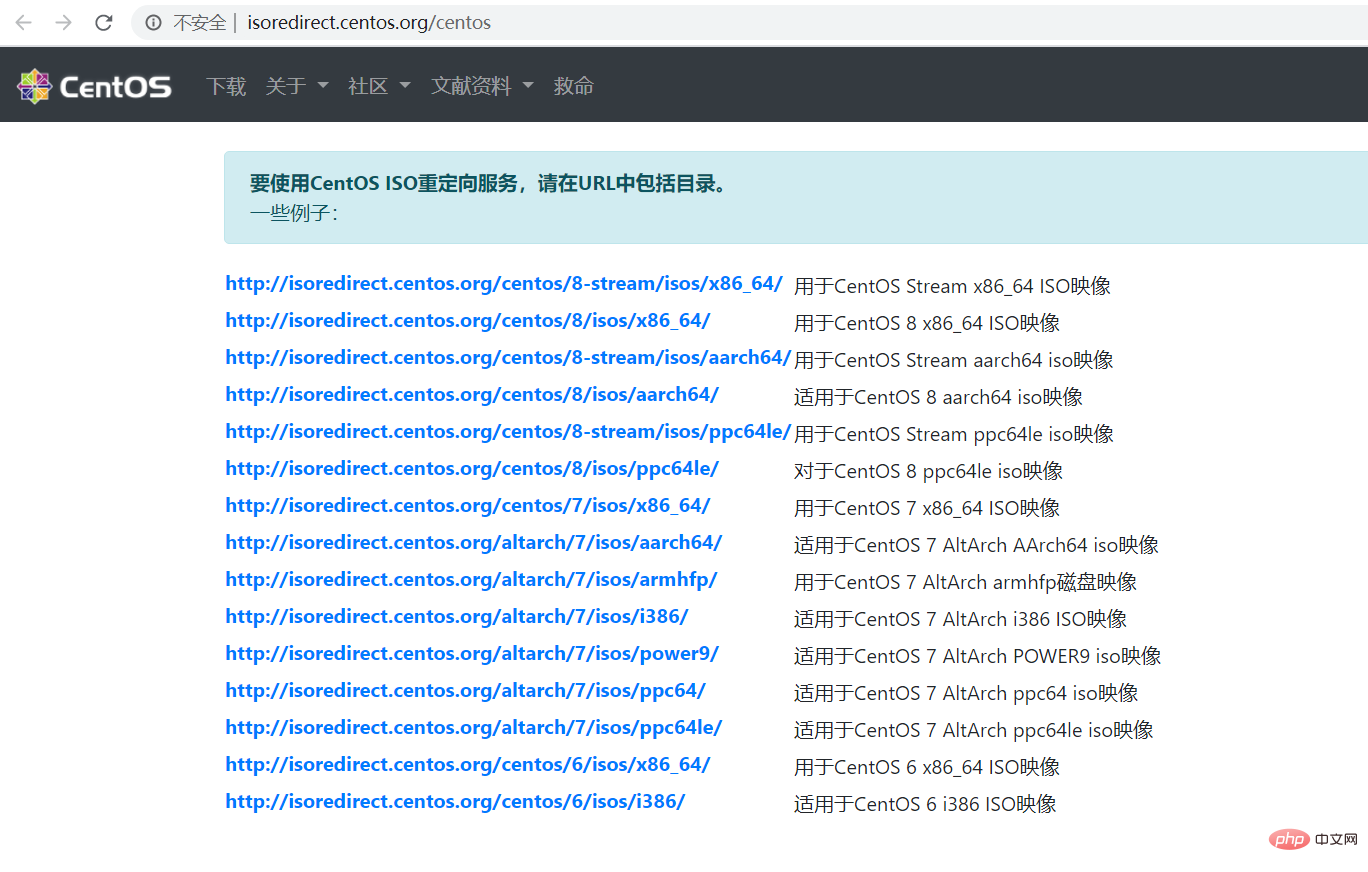Open the centos/8-stream/isos/ppc64le/ link

(508, 432)
